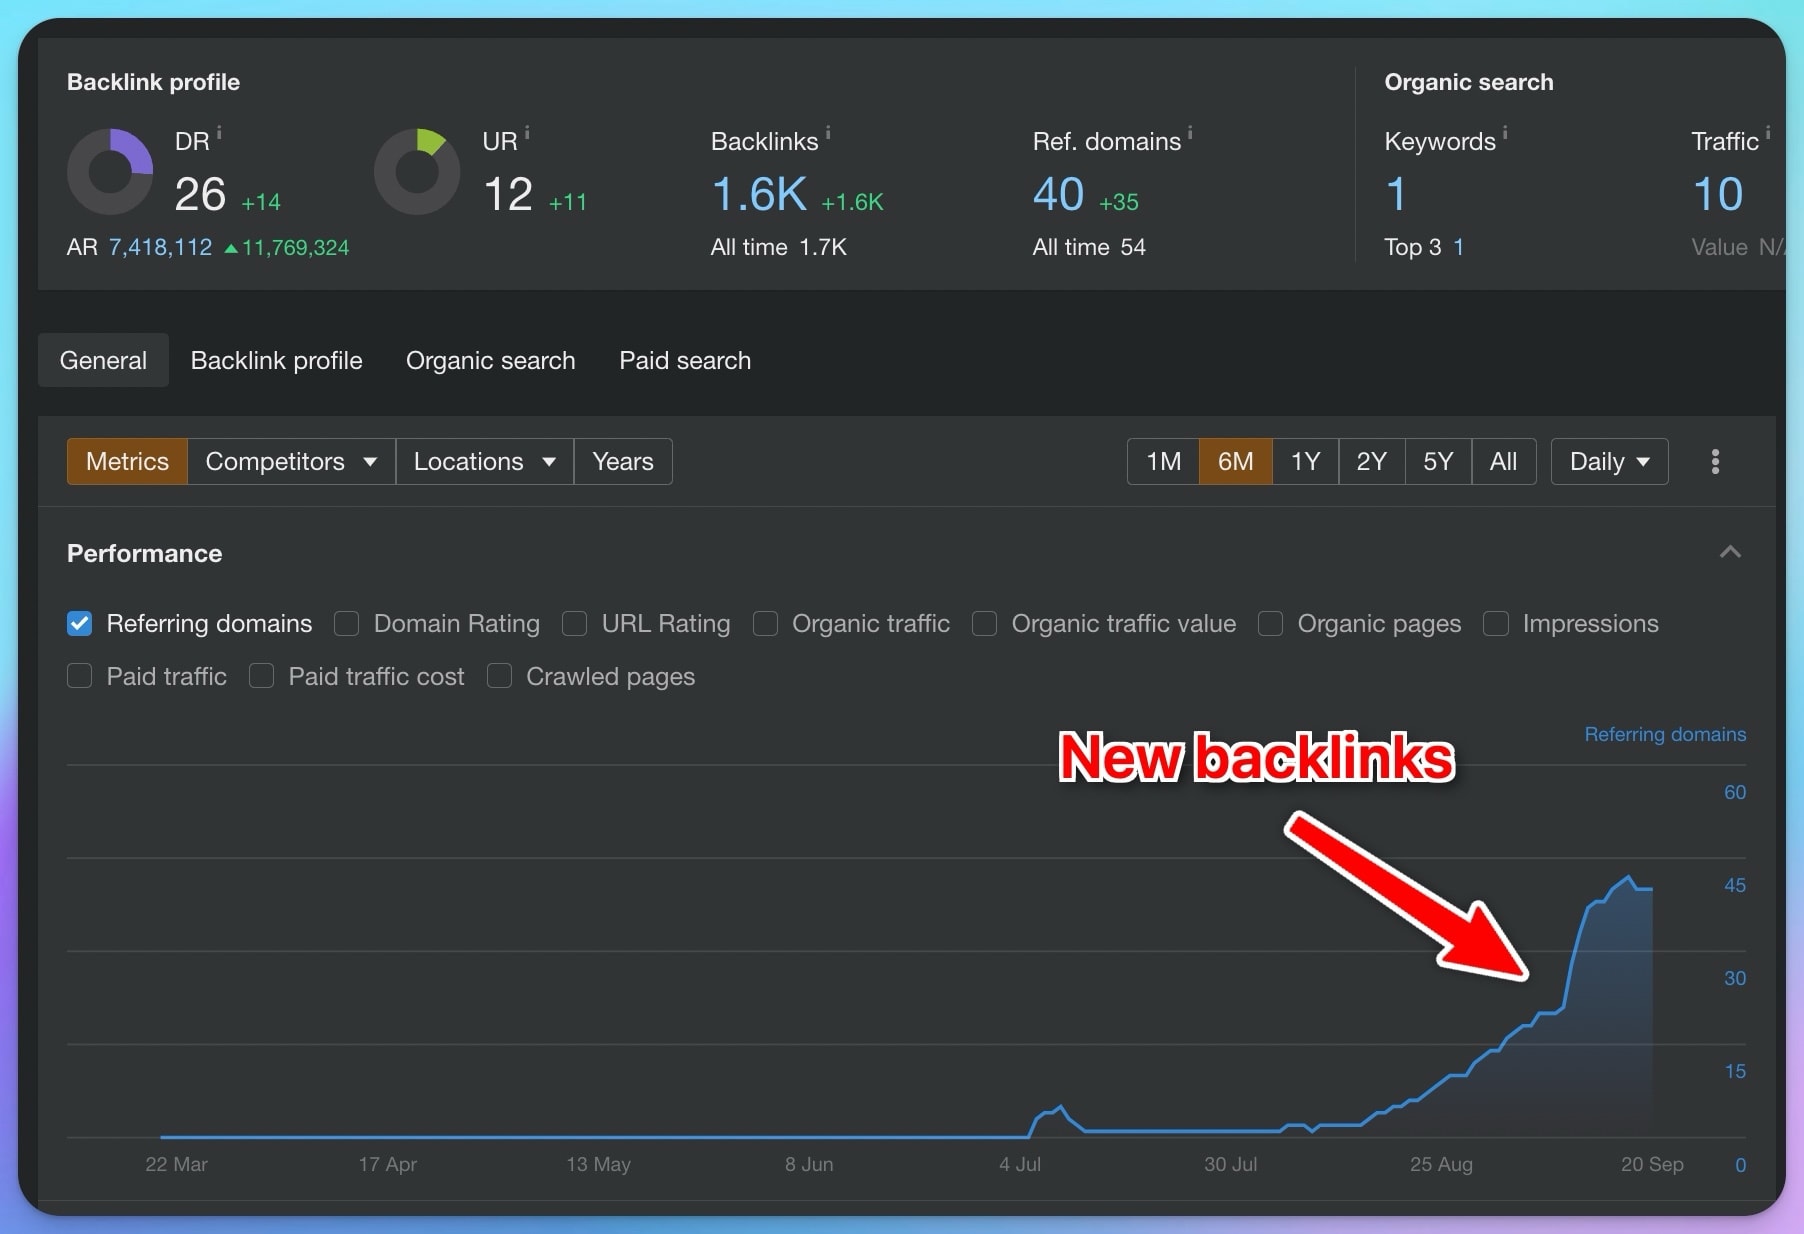Click the Years button

point(622,461)
